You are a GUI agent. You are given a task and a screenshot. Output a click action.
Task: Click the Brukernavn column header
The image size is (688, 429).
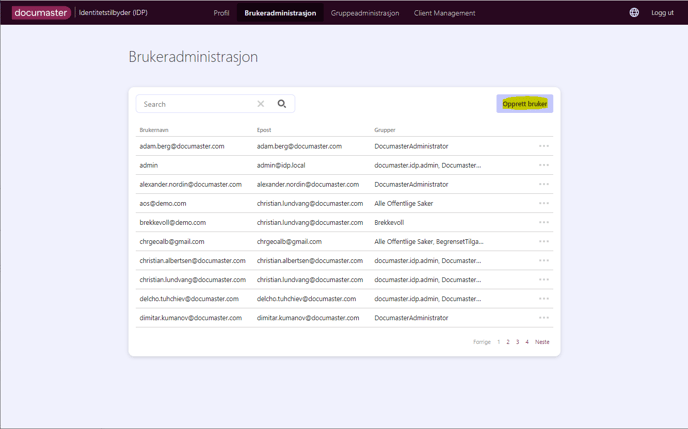pyautogui.click(x=154, y=130)
